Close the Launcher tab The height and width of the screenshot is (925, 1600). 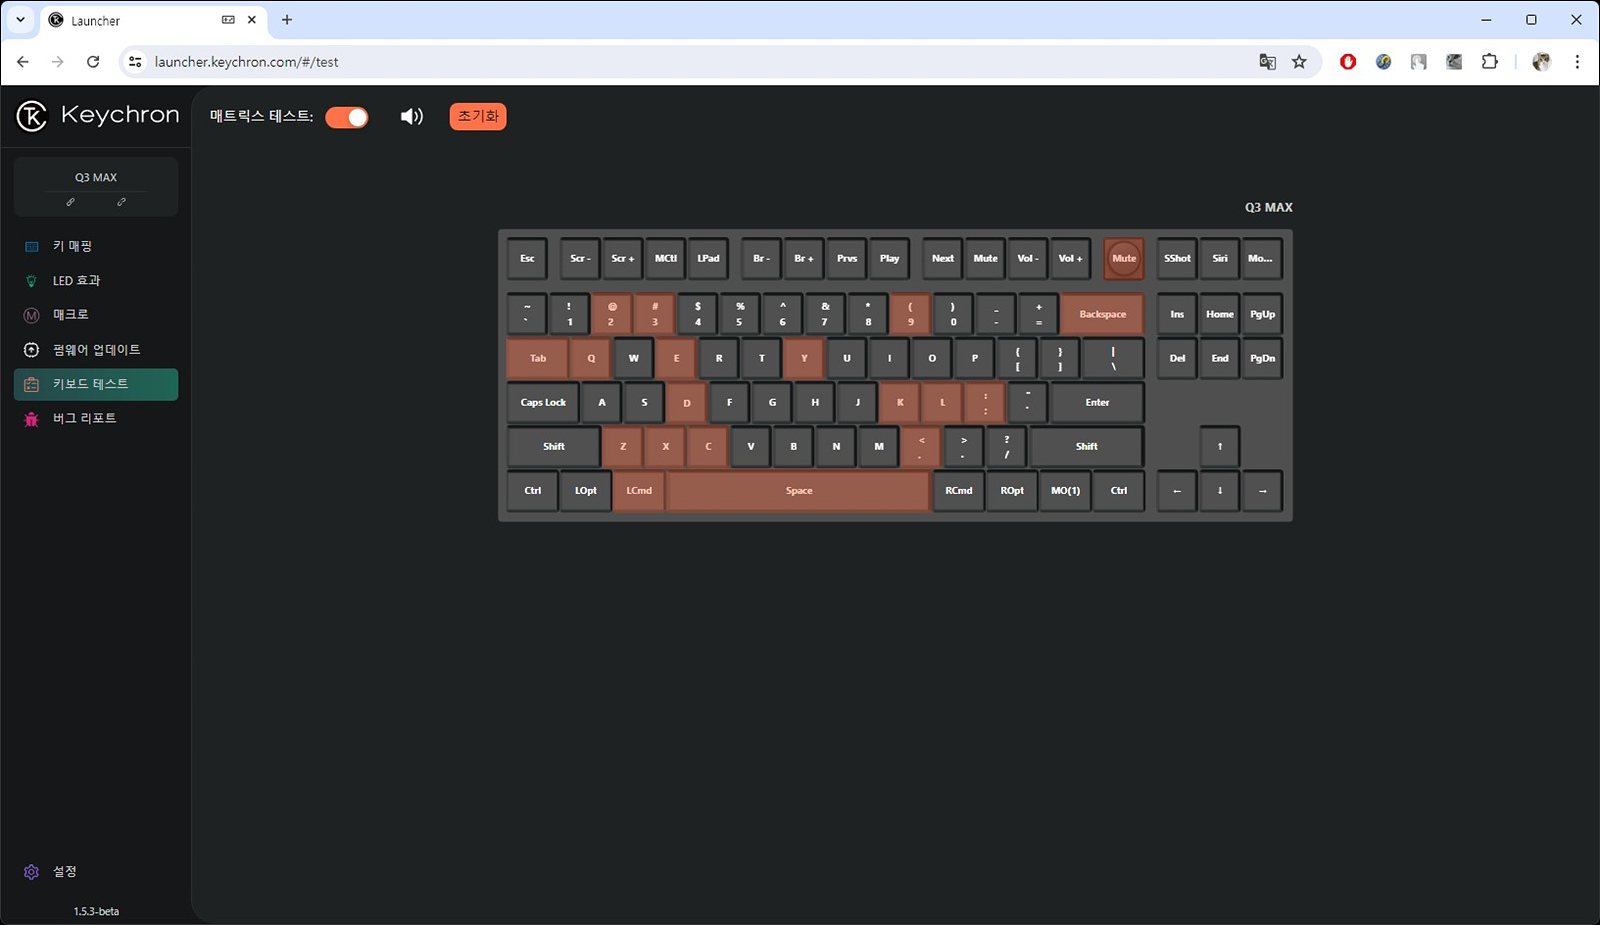(x=252, y=20)
